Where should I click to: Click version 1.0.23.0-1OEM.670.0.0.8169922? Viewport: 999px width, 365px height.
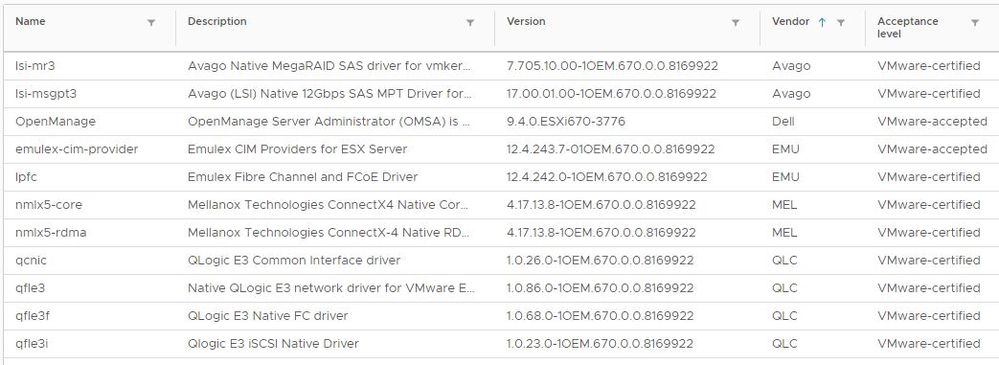coord(600,343)
